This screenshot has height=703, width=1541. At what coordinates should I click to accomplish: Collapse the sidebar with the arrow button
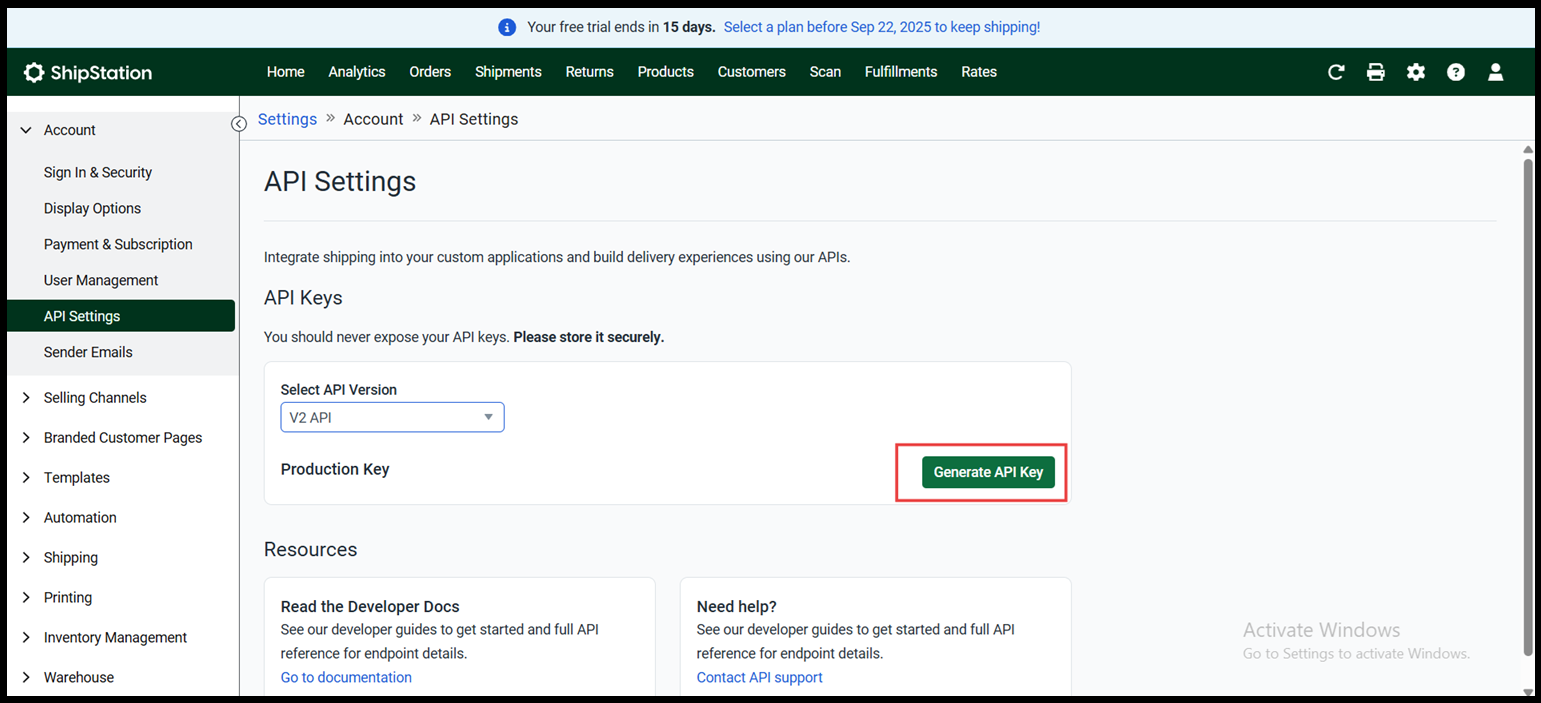[239, 124]
